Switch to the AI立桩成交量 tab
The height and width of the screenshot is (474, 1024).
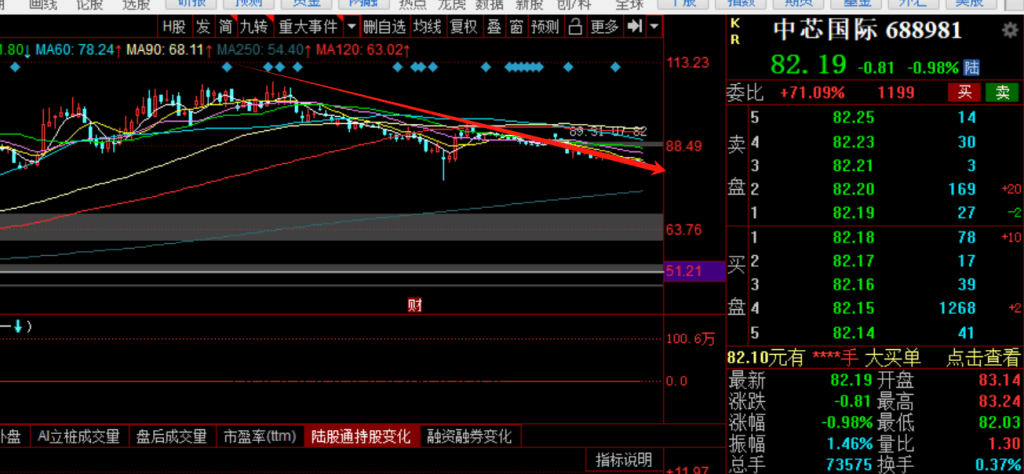click(x=78, y=436)
